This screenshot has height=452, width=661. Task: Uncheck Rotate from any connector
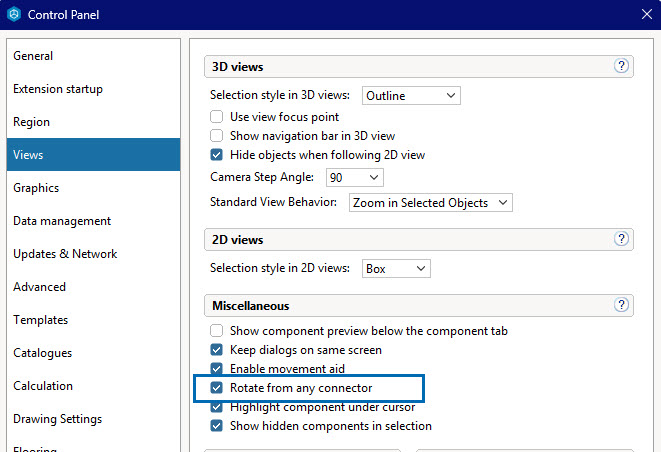[x=217, y=388]
